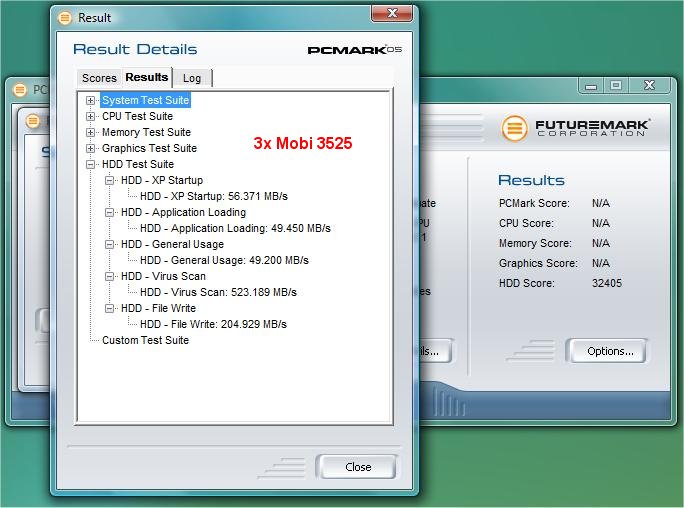Collapse the HDD - General Usage branch
The image size is (684, 508).
[x=109, y=244]
